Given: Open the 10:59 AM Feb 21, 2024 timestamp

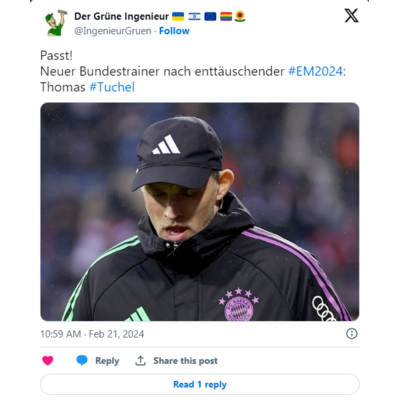Looking at the screenshot, I should coord(92,334).
